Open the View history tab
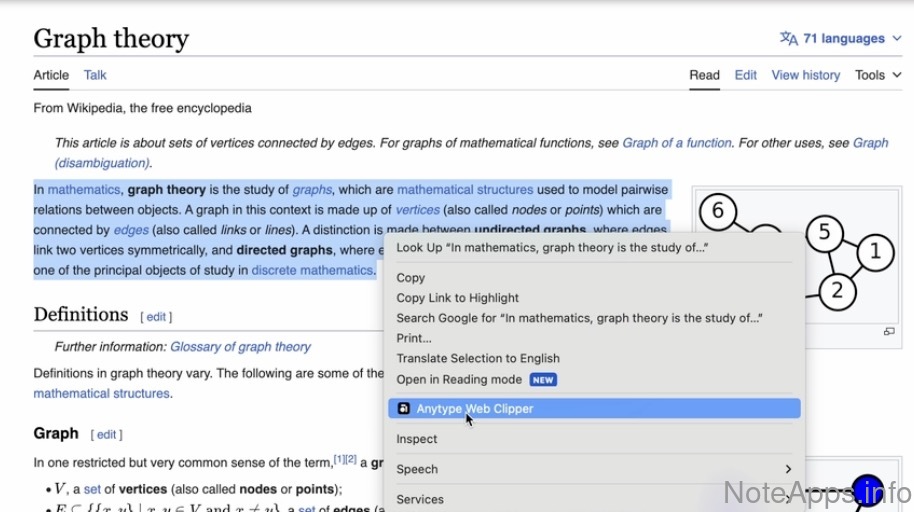The height and width of the screenshot is (512, 914). [x=805, y=75]
